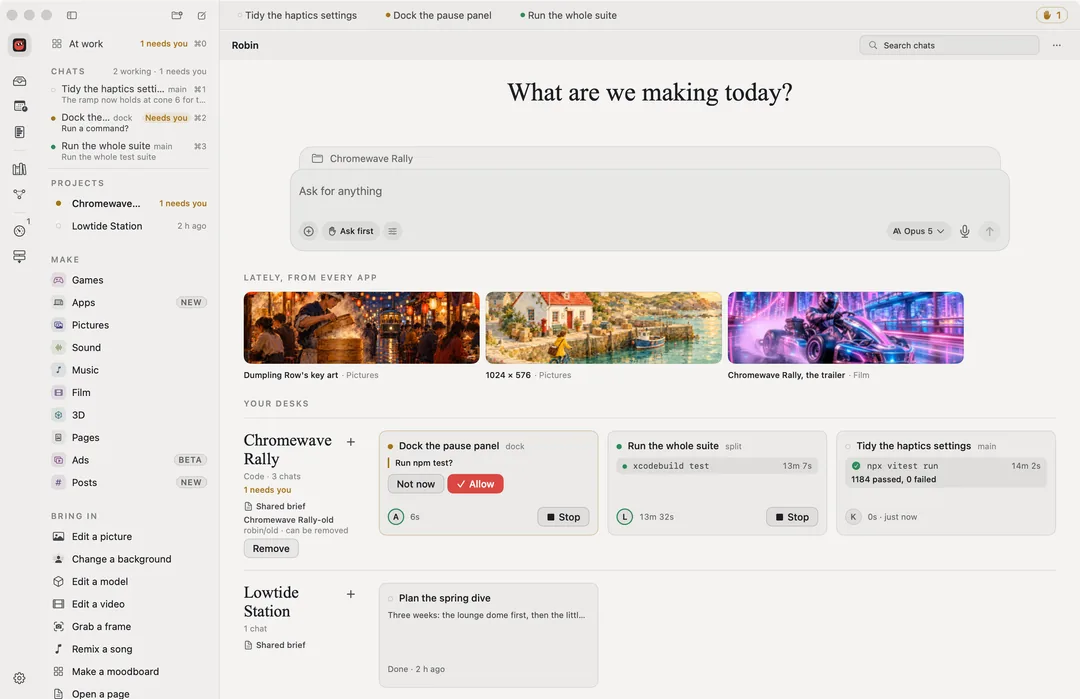Click the new folder icon in sidebar header
Screen dimensions: 1080x699
coord(177,15)
